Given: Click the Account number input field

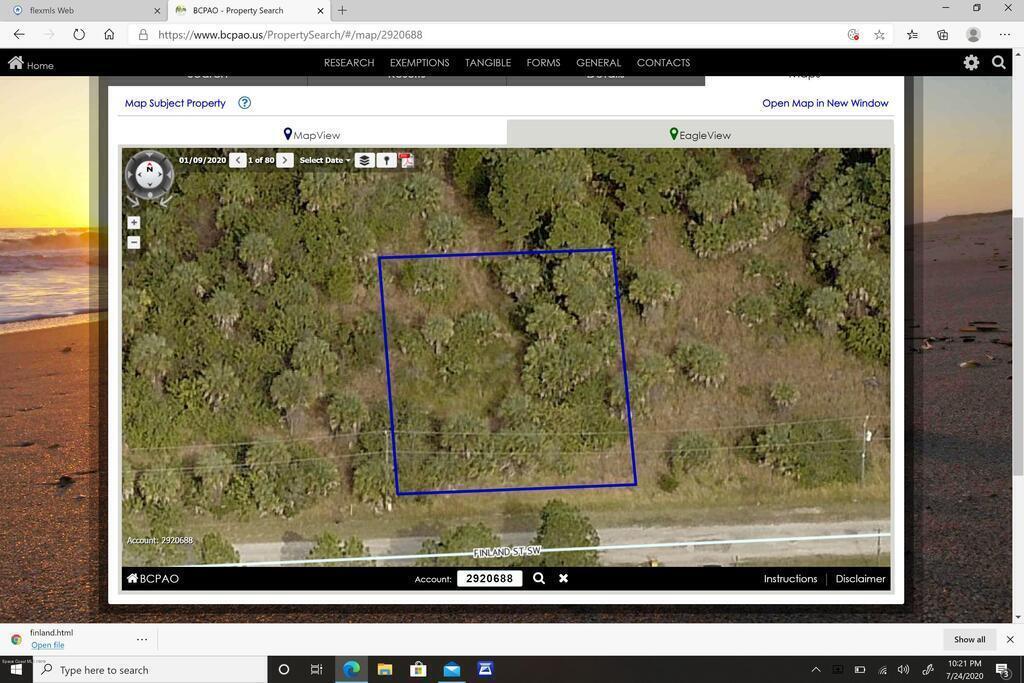Looking at the screenshot, I should (x=489, y=578).
